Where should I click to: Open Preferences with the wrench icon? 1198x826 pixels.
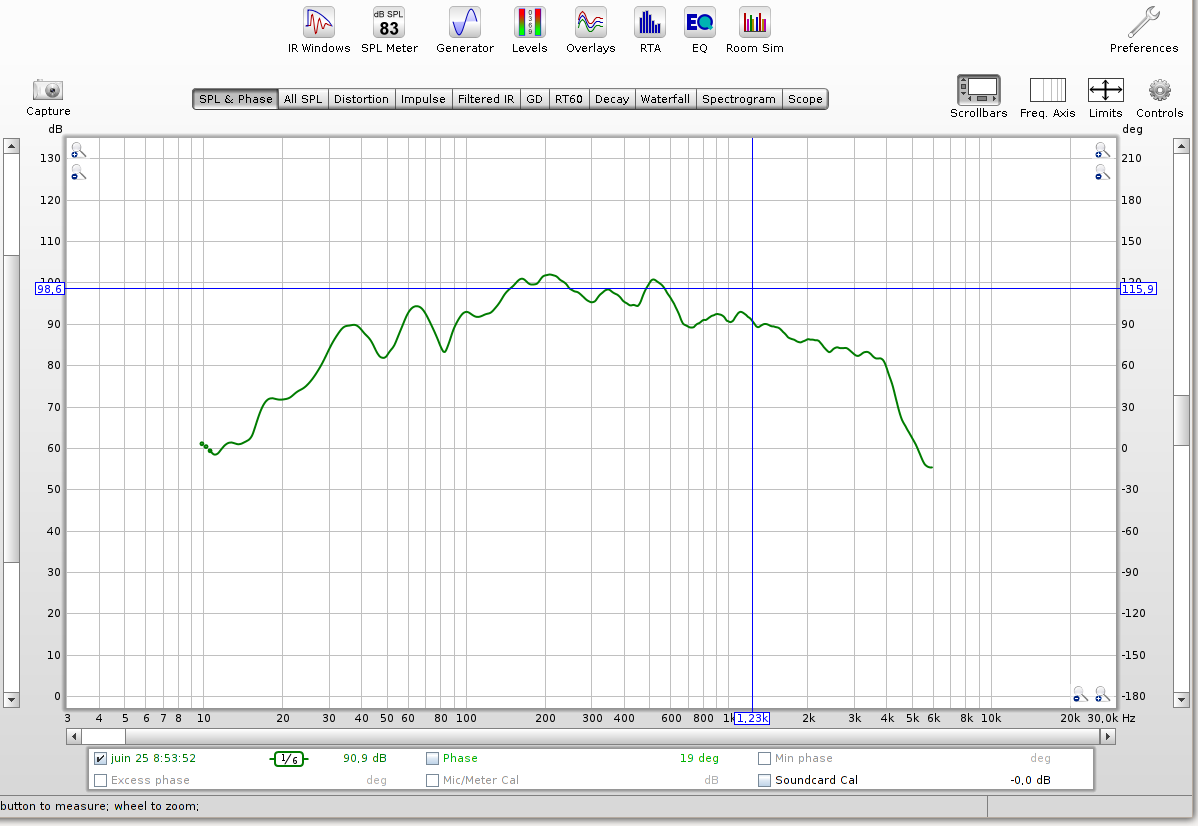click(1144, 31)
